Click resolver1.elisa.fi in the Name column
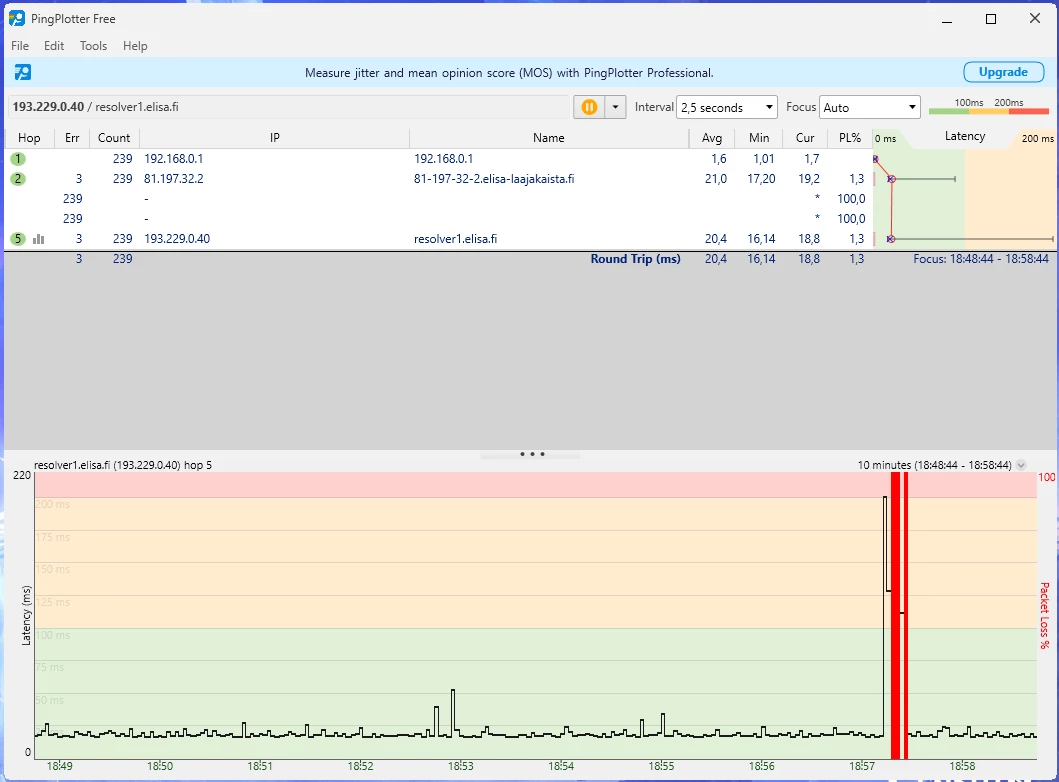Viewport: 1059px width, 782px height. pos(455,238)
